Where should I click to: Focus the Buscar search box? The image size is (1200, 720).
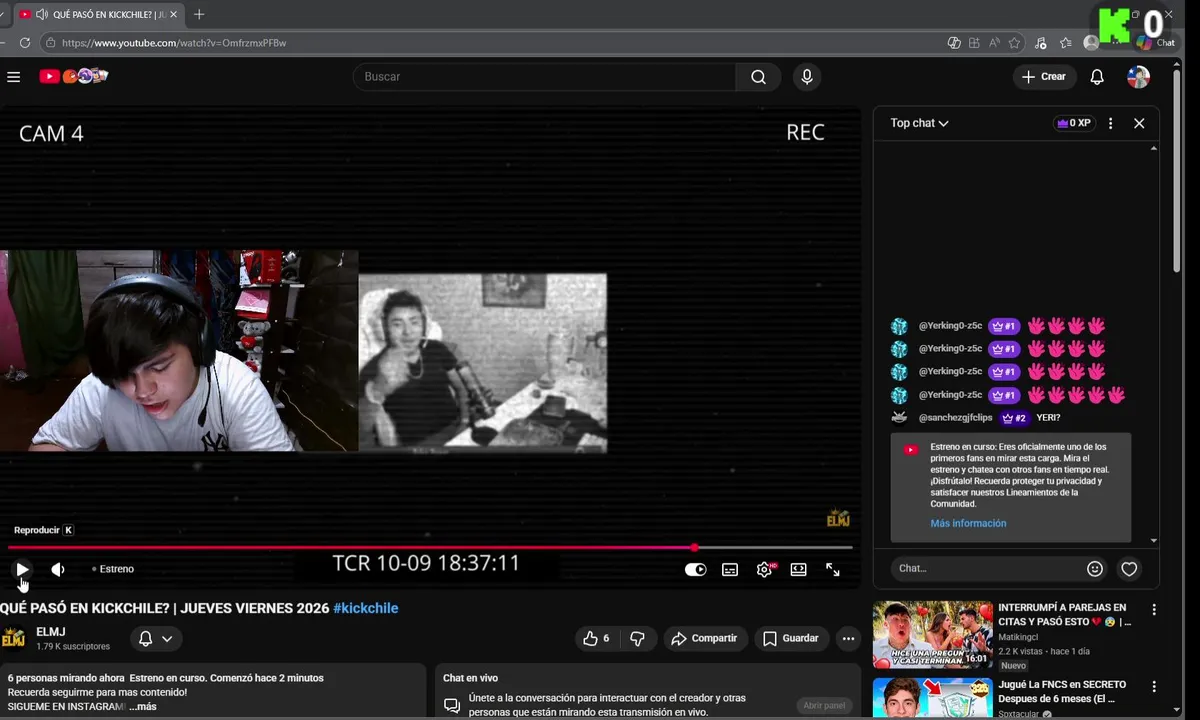coord(545,77)
